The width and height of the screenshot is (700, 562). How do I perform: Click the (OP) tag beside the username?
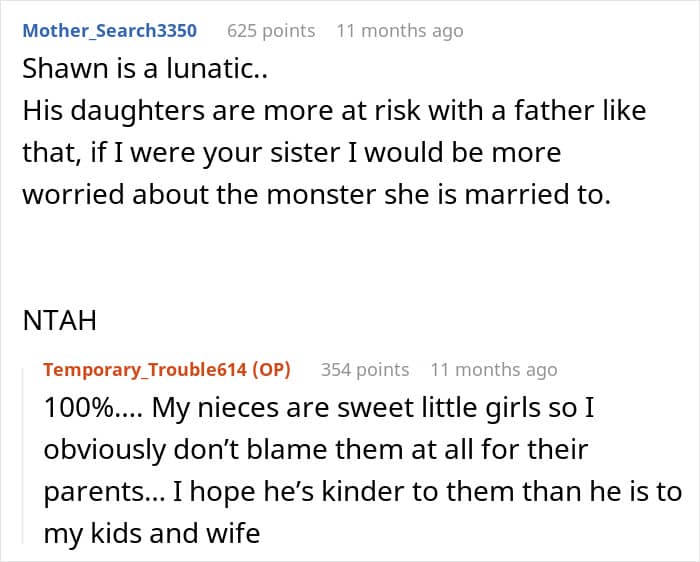(x=266, y=369)
